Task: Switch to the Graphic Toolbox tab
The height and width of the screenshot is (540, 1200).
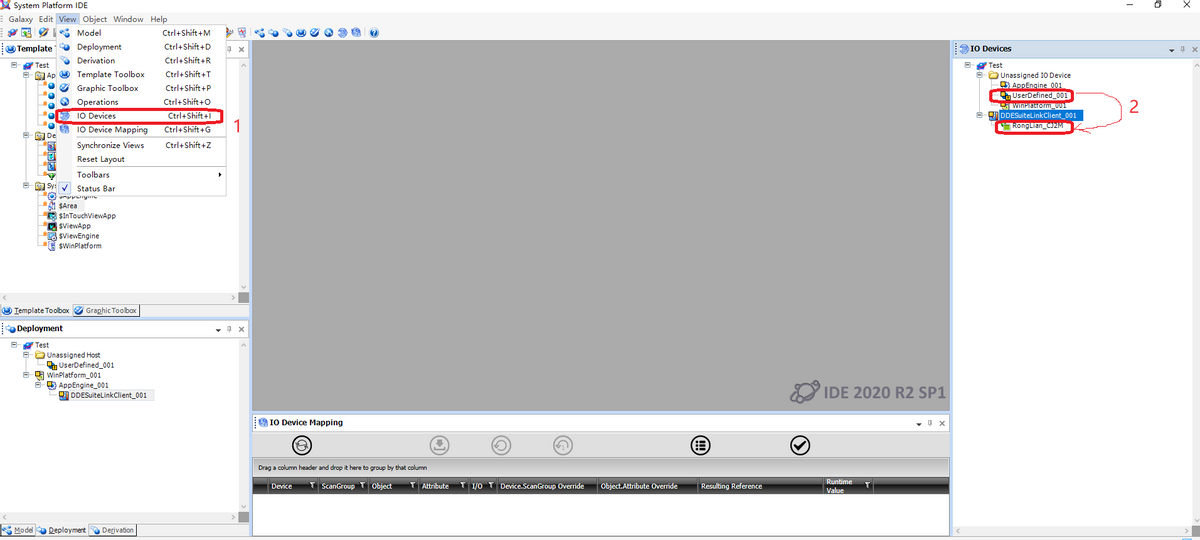Action: click(x=106, y=311)
